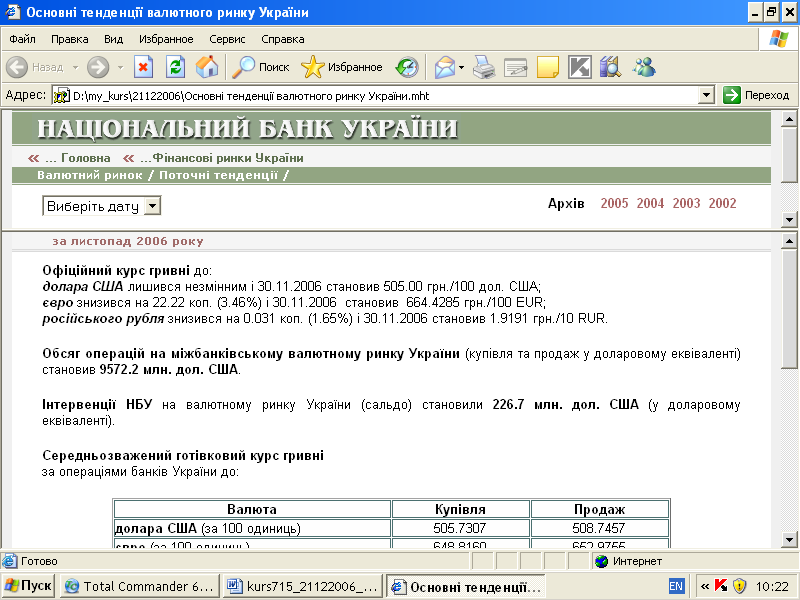Click the upper frame scrollbar up arrow
Viewport: 800px width, 600px height.
pyautogui.click(x=789, y=119)
